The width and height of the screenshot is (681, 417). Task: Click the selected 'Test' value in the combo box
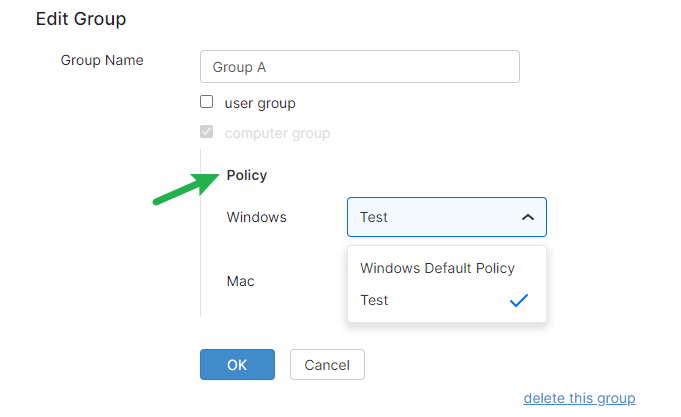click(374, 217)
